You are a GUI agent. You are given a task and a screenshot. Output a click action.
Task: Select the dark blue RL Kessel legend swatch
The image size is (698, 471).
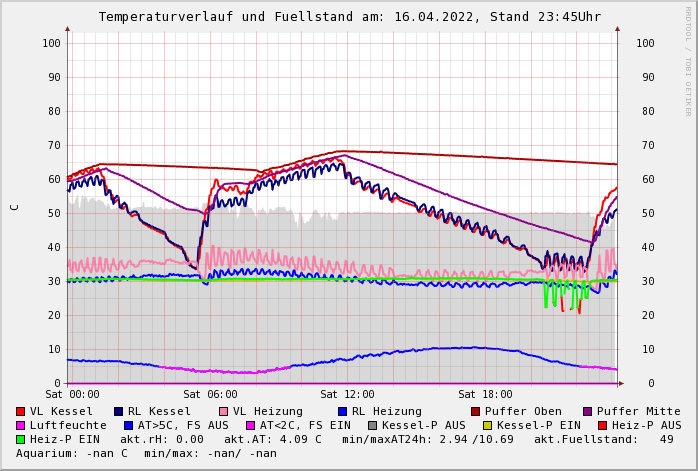click(x=119, y=411)
